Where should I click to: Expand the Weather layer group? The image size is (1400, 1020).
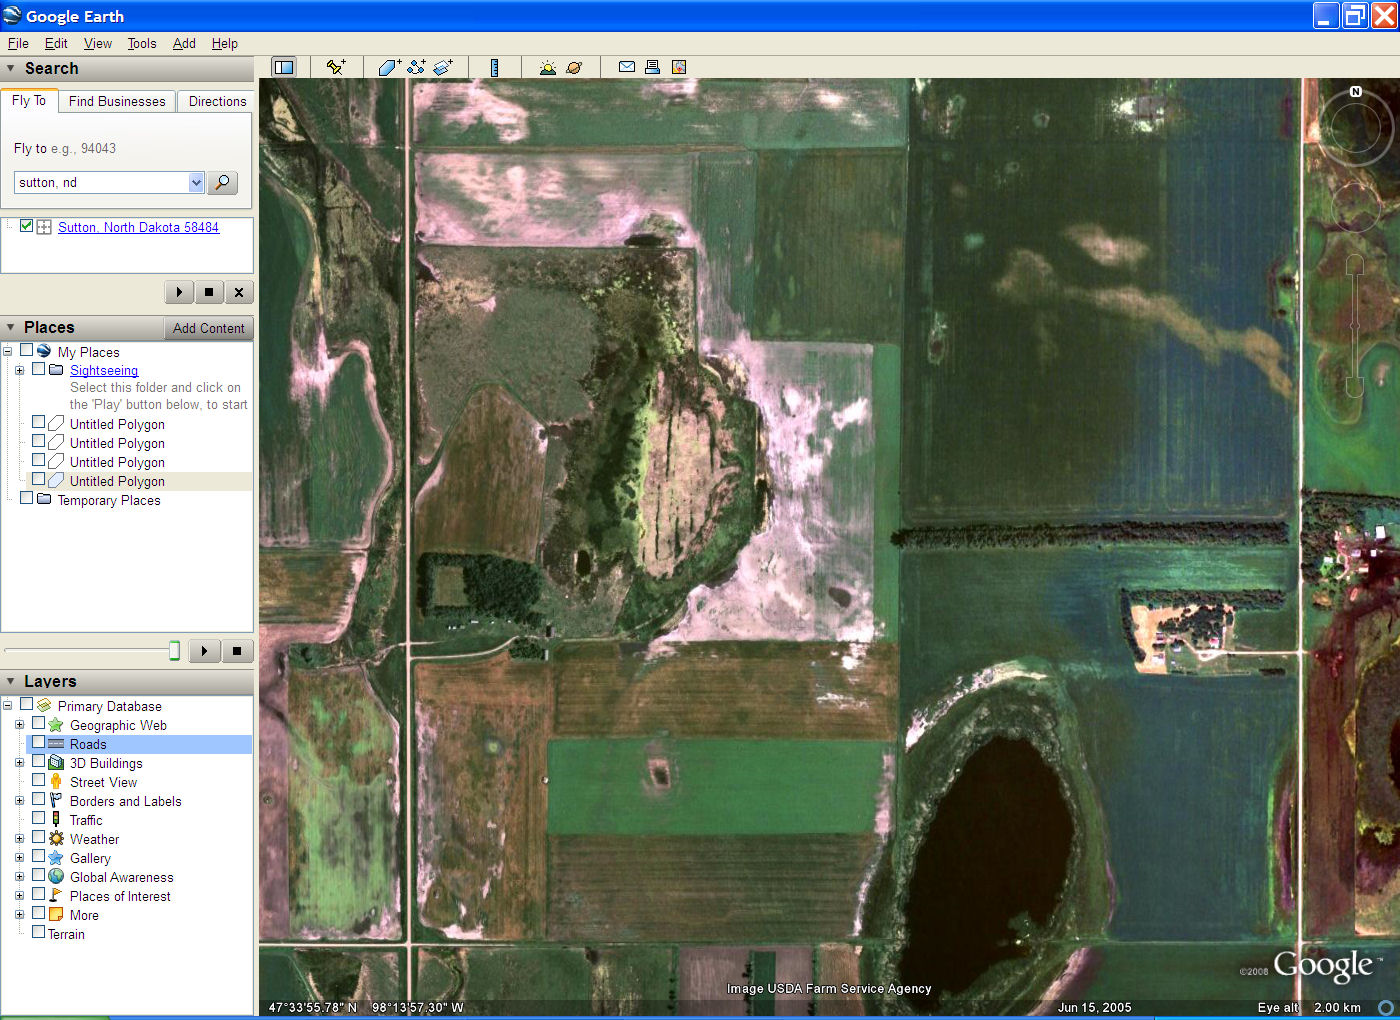click(x=19, y=838)
